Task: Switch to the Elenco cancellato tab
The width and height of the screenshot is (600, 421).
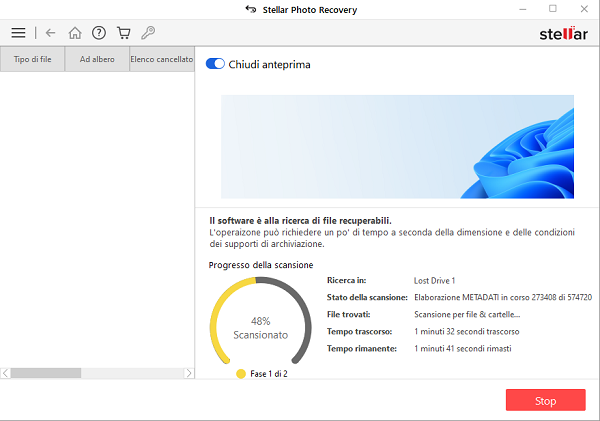Action: 162,59
